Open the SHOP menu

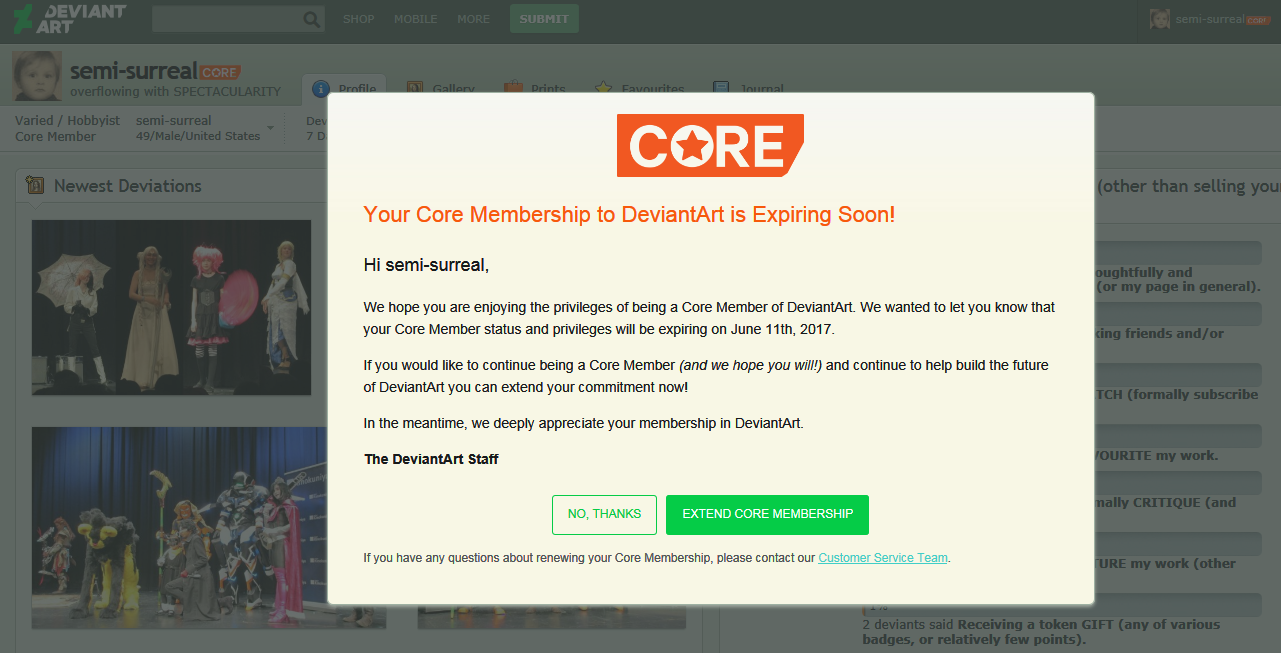point(359,19)
